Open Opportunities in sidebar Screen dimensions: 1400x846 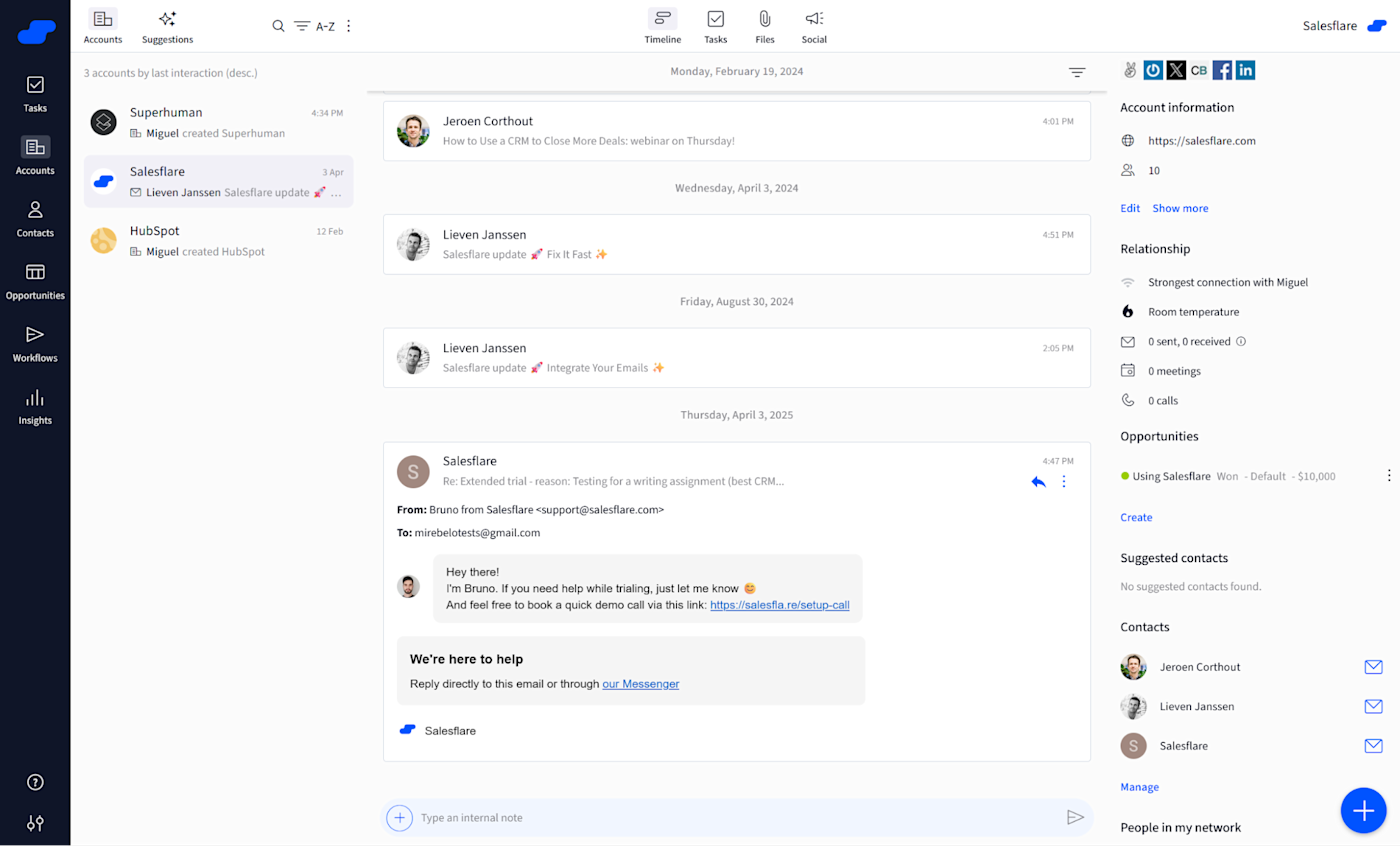coord(35,281)
